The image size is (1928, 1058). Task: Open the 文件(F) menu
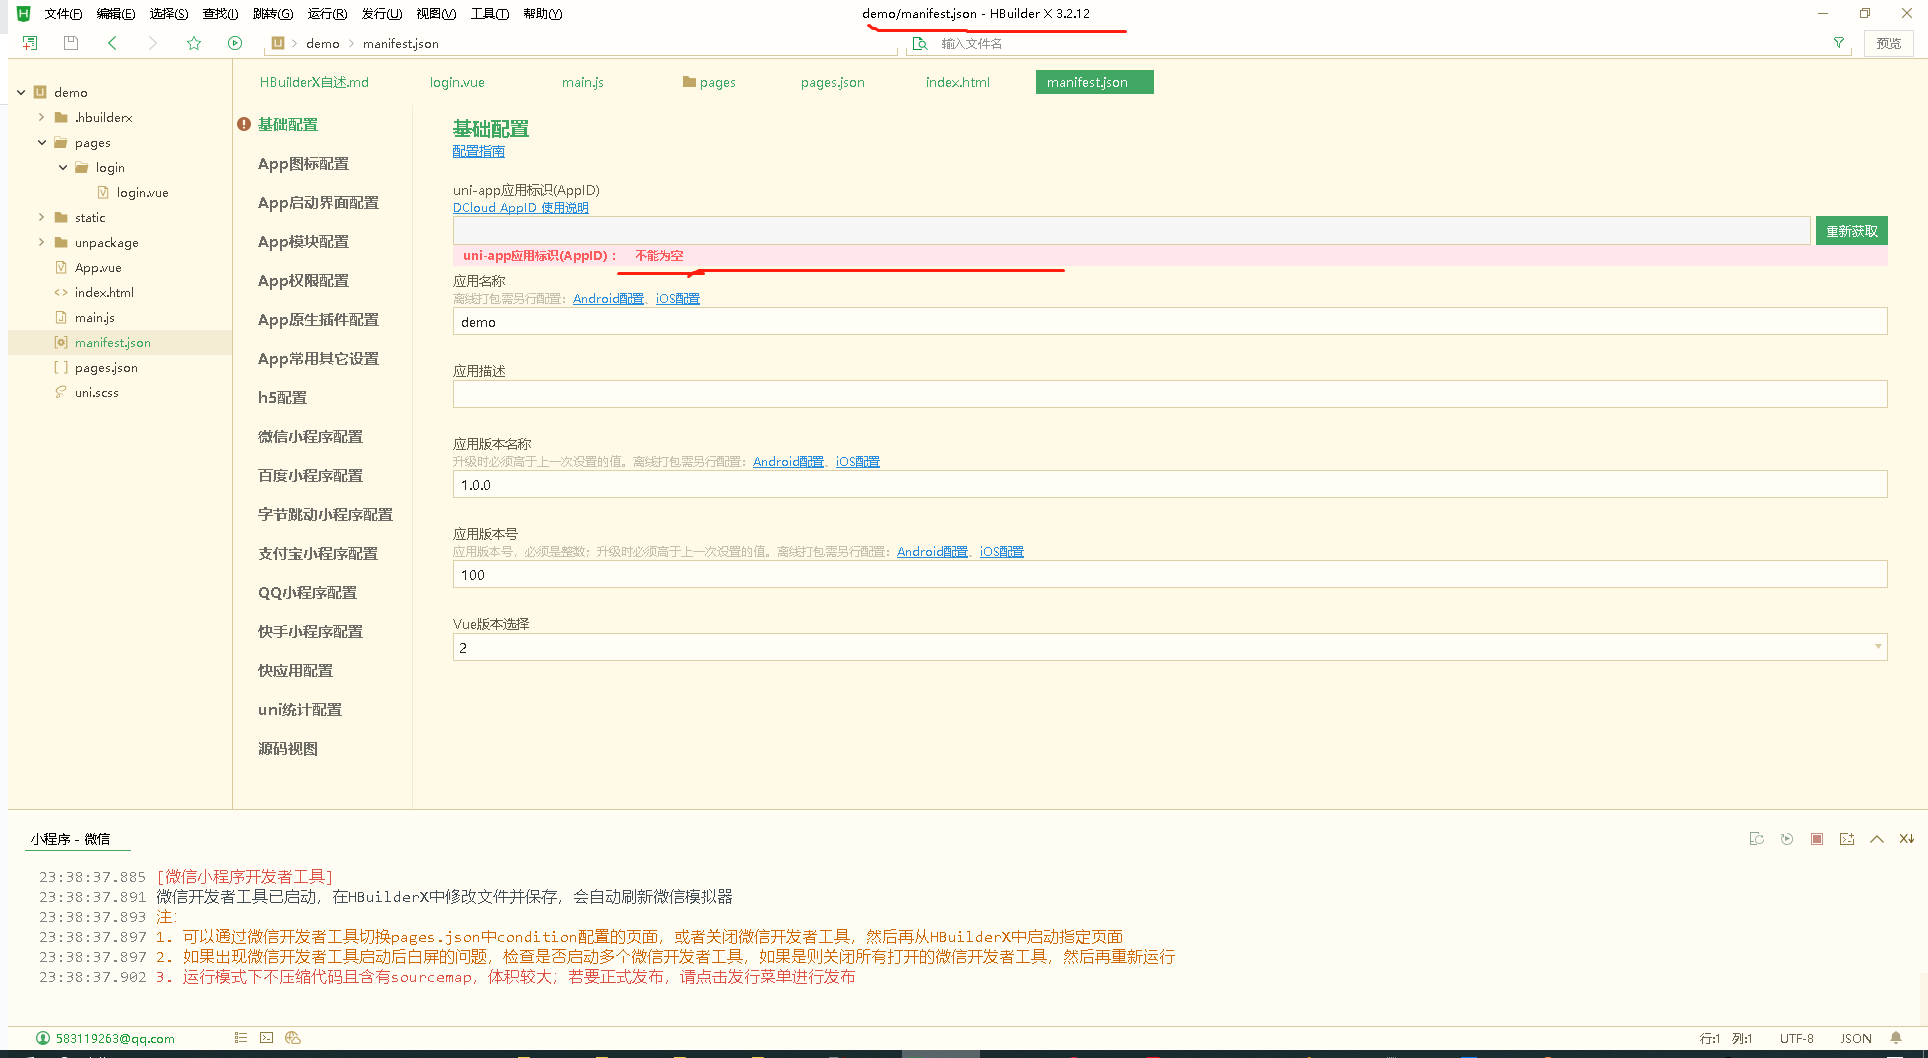point(63,13)
